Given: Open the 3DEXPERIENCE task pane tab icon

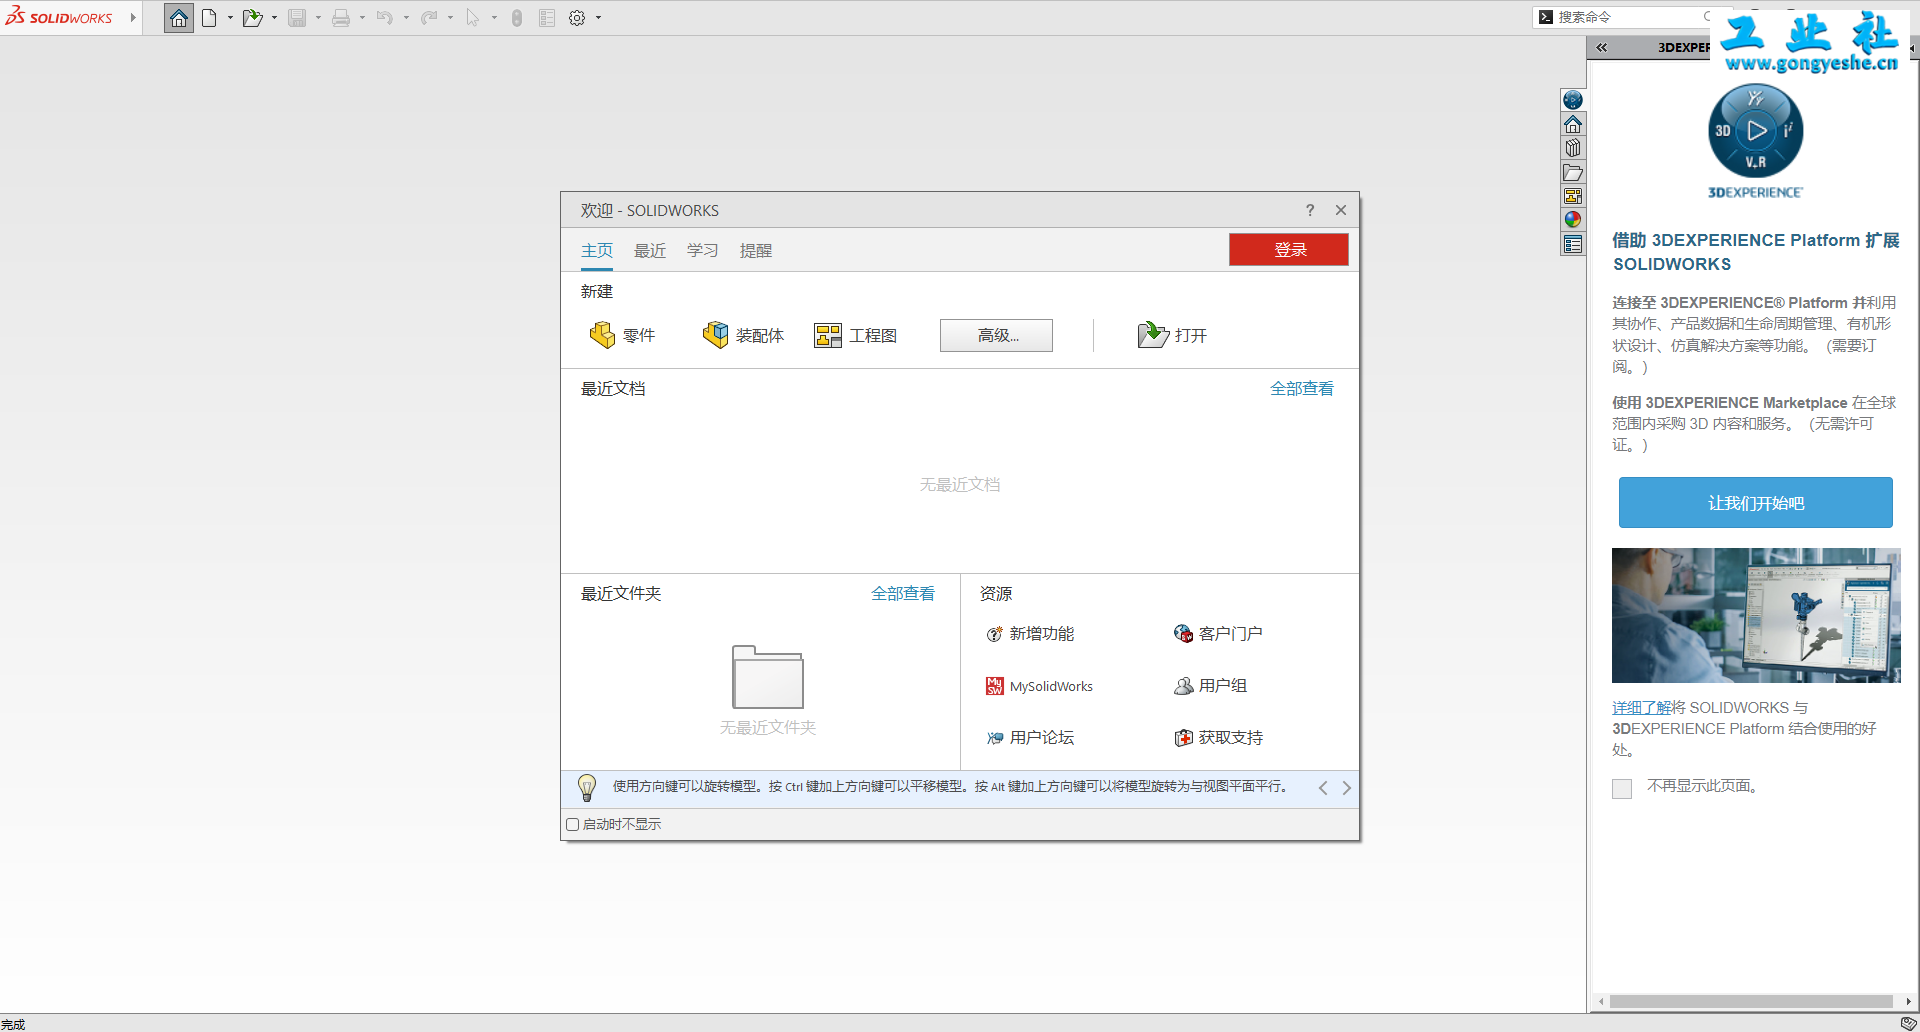Looking at the screenshot, I should [x=1573, y=100].
